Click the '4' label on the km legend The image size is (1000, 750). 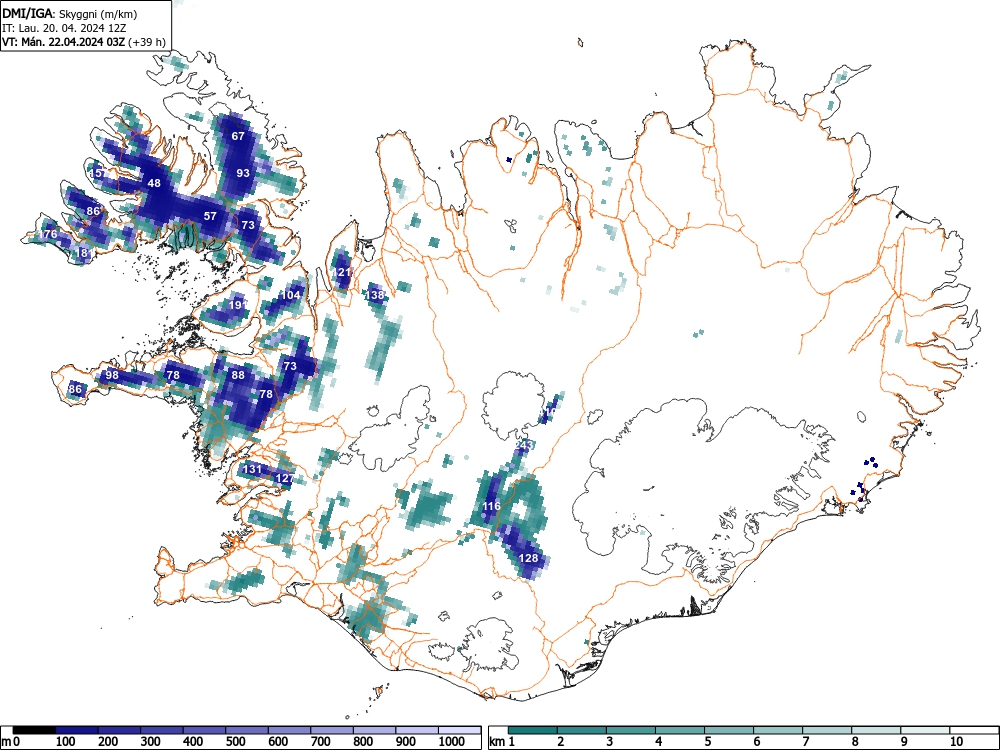coord(659,742)
